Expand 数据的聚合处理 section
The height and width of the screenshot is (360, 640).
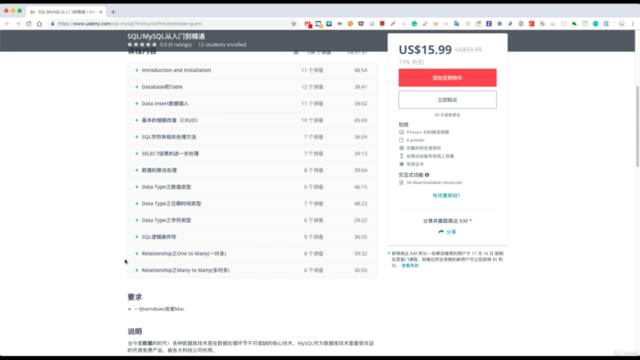click(252, 170)
